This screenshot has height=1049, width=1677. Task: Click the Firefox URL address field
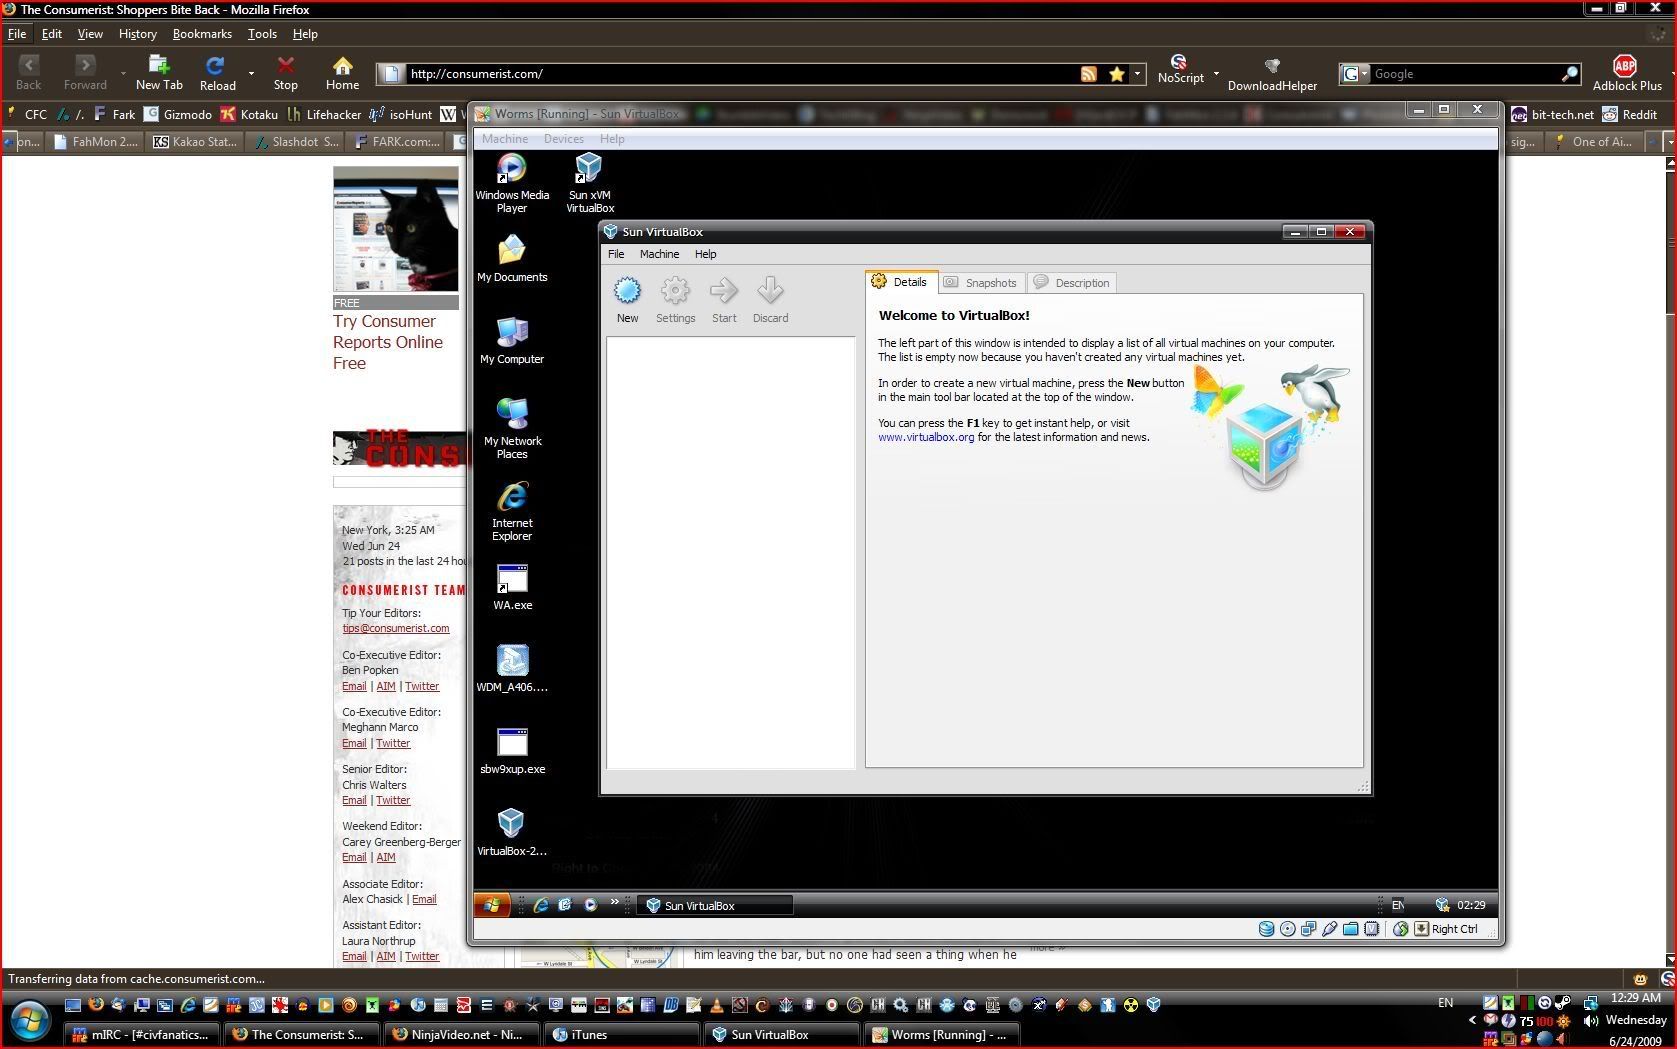coord(740,74)
